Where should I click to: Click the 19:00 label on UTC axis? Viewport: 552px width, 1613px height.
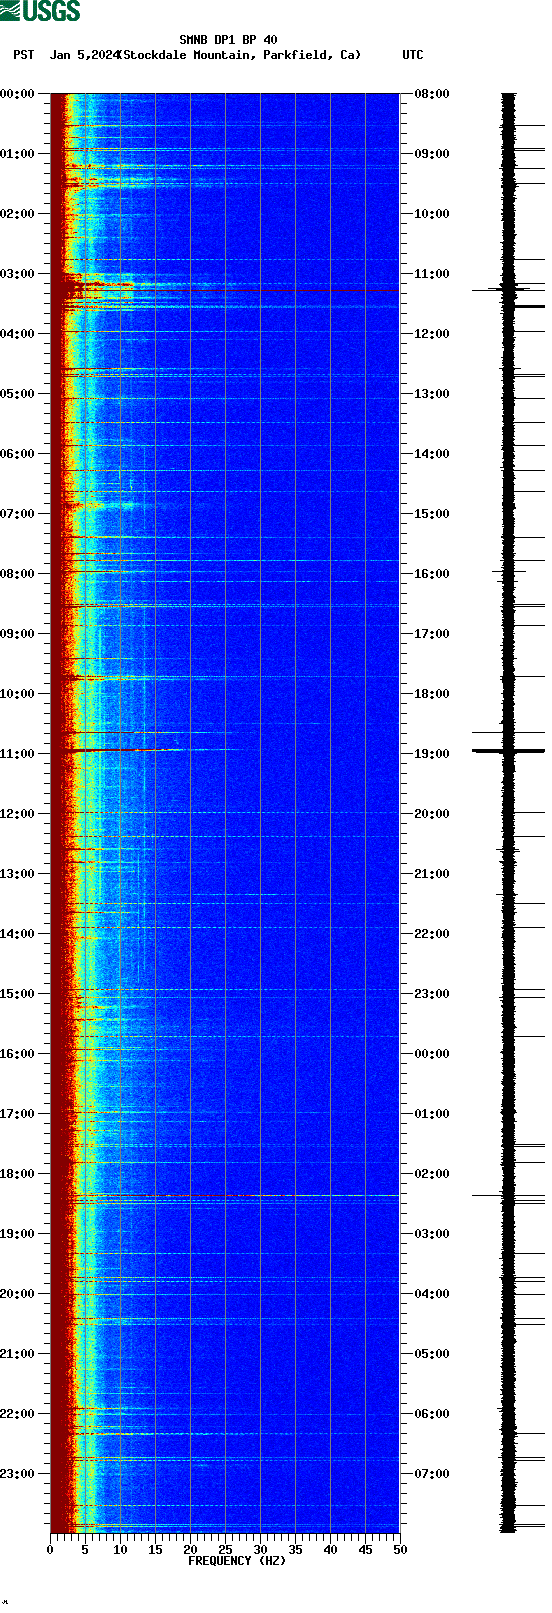click(432, 754)
